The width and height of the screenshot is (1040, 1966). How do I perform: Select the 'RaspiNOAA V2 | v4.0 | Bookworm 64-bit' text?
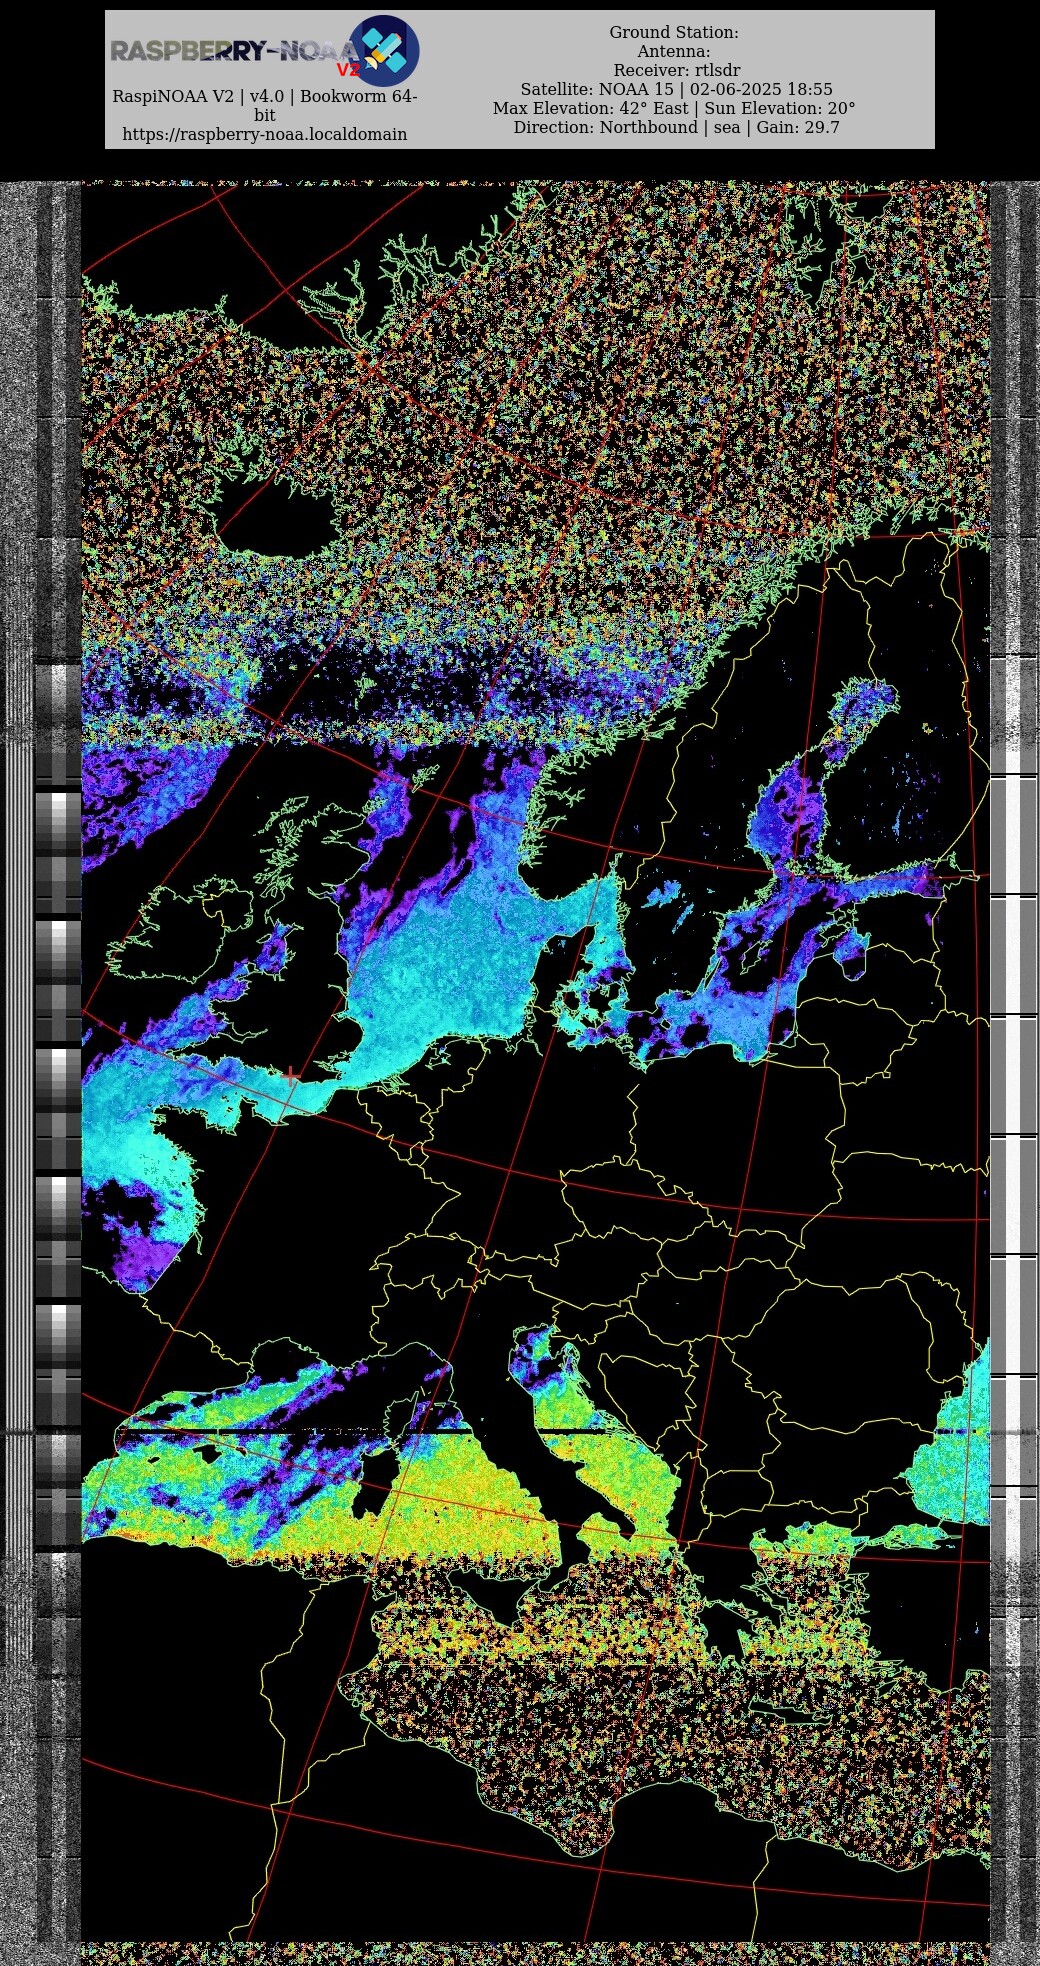265,105
